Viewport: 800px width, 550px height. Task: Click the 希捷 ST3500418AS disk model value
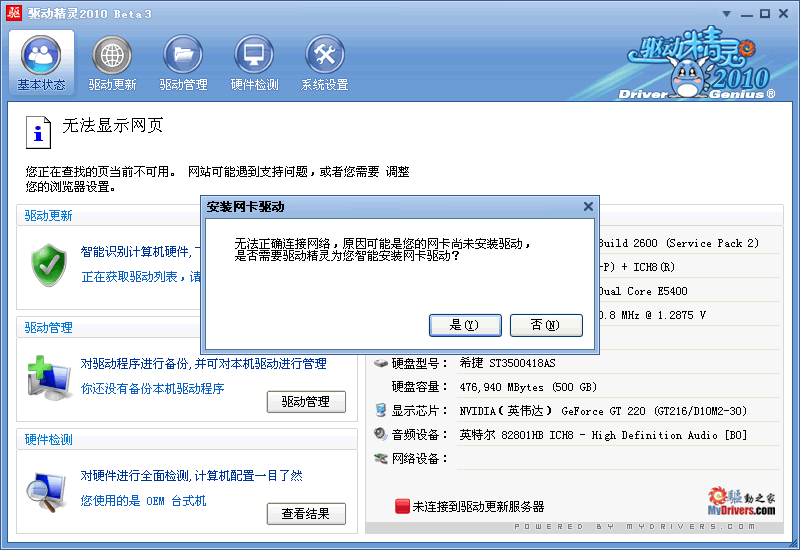(x=508, y=363)
